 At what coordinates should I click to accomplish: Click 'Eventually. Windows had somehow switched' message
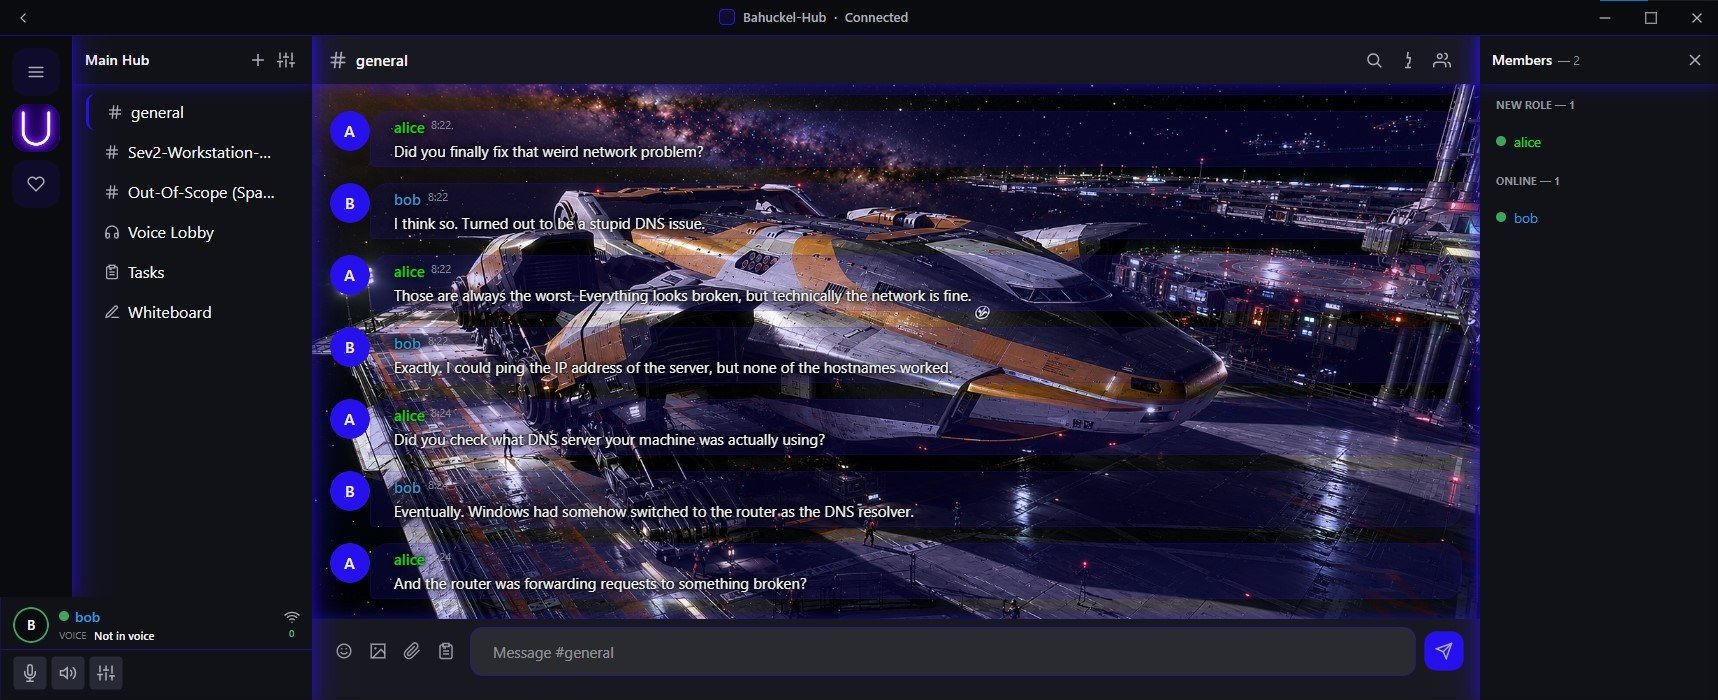point(653,512)
